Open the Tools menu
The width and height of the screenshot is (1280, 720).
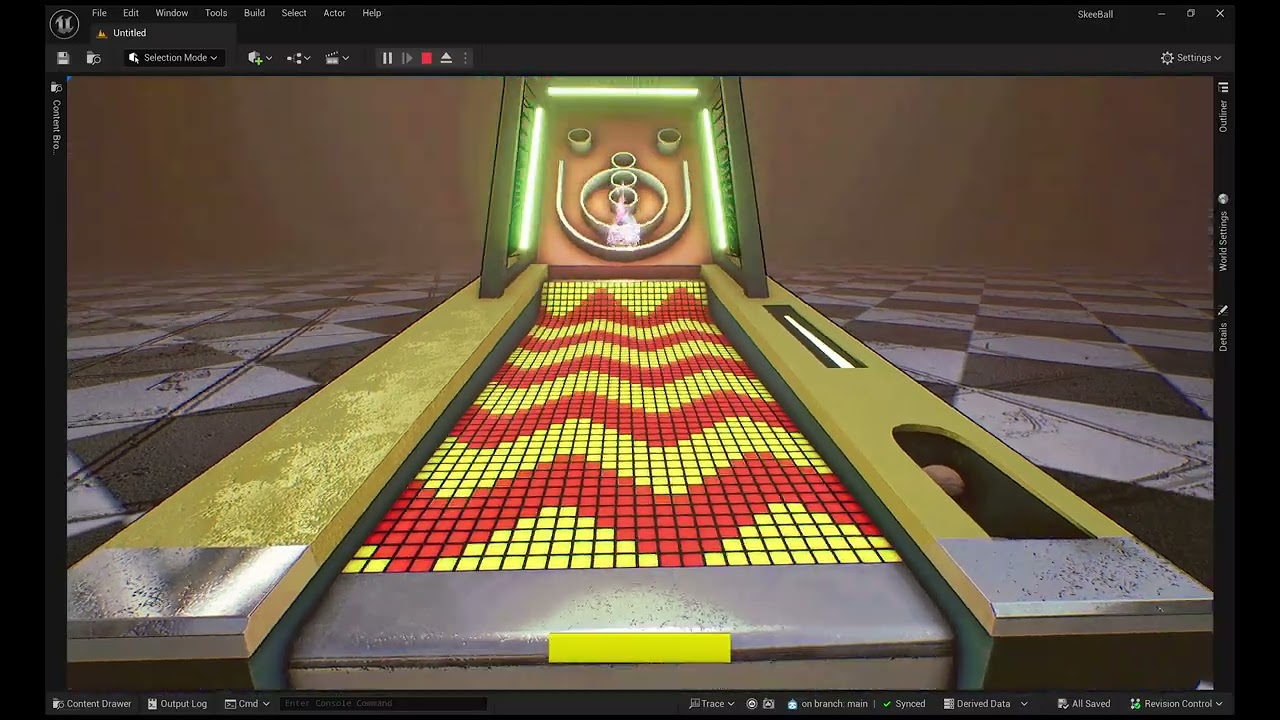click(x=216, y=13)
